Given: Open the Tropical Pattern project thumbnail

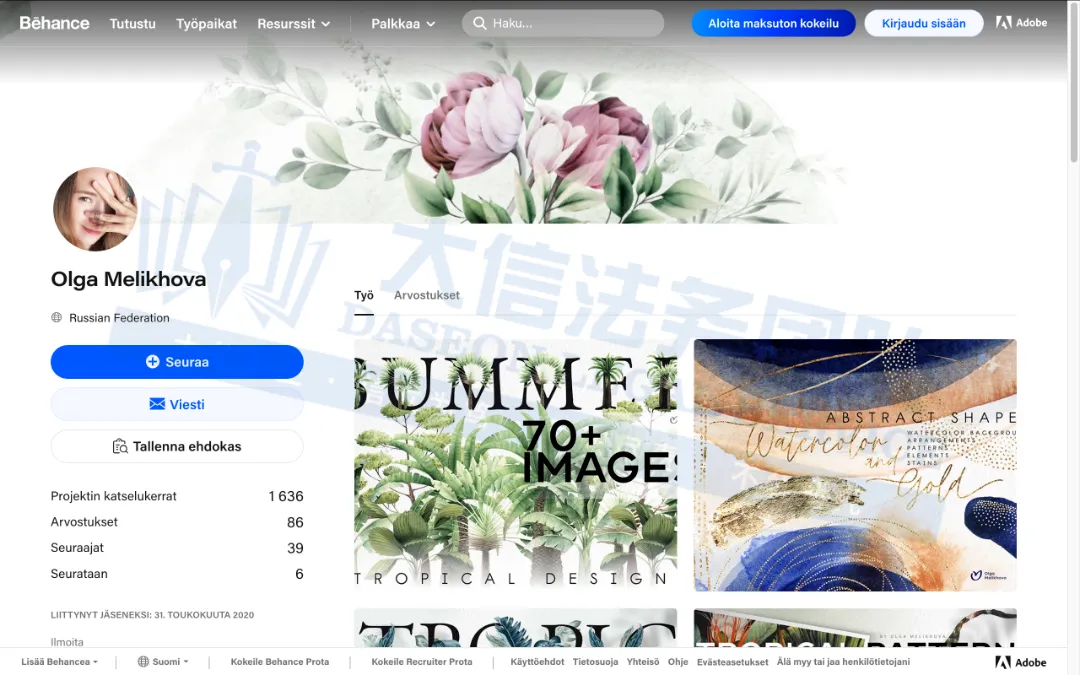Looking at the screenshot, I should (855, 627).
